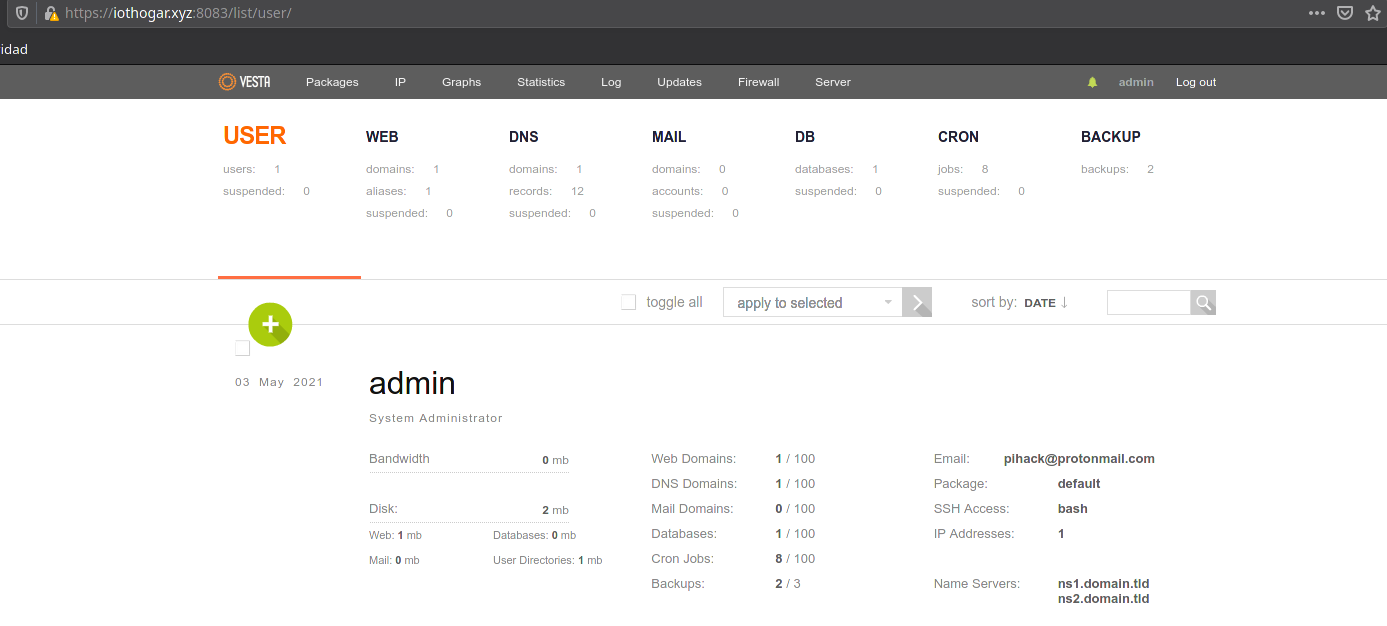The height and width of the screenshot is (626, 1387).
Task: Bookmark the page using the star icon
Action: (x=1373, y=13)
